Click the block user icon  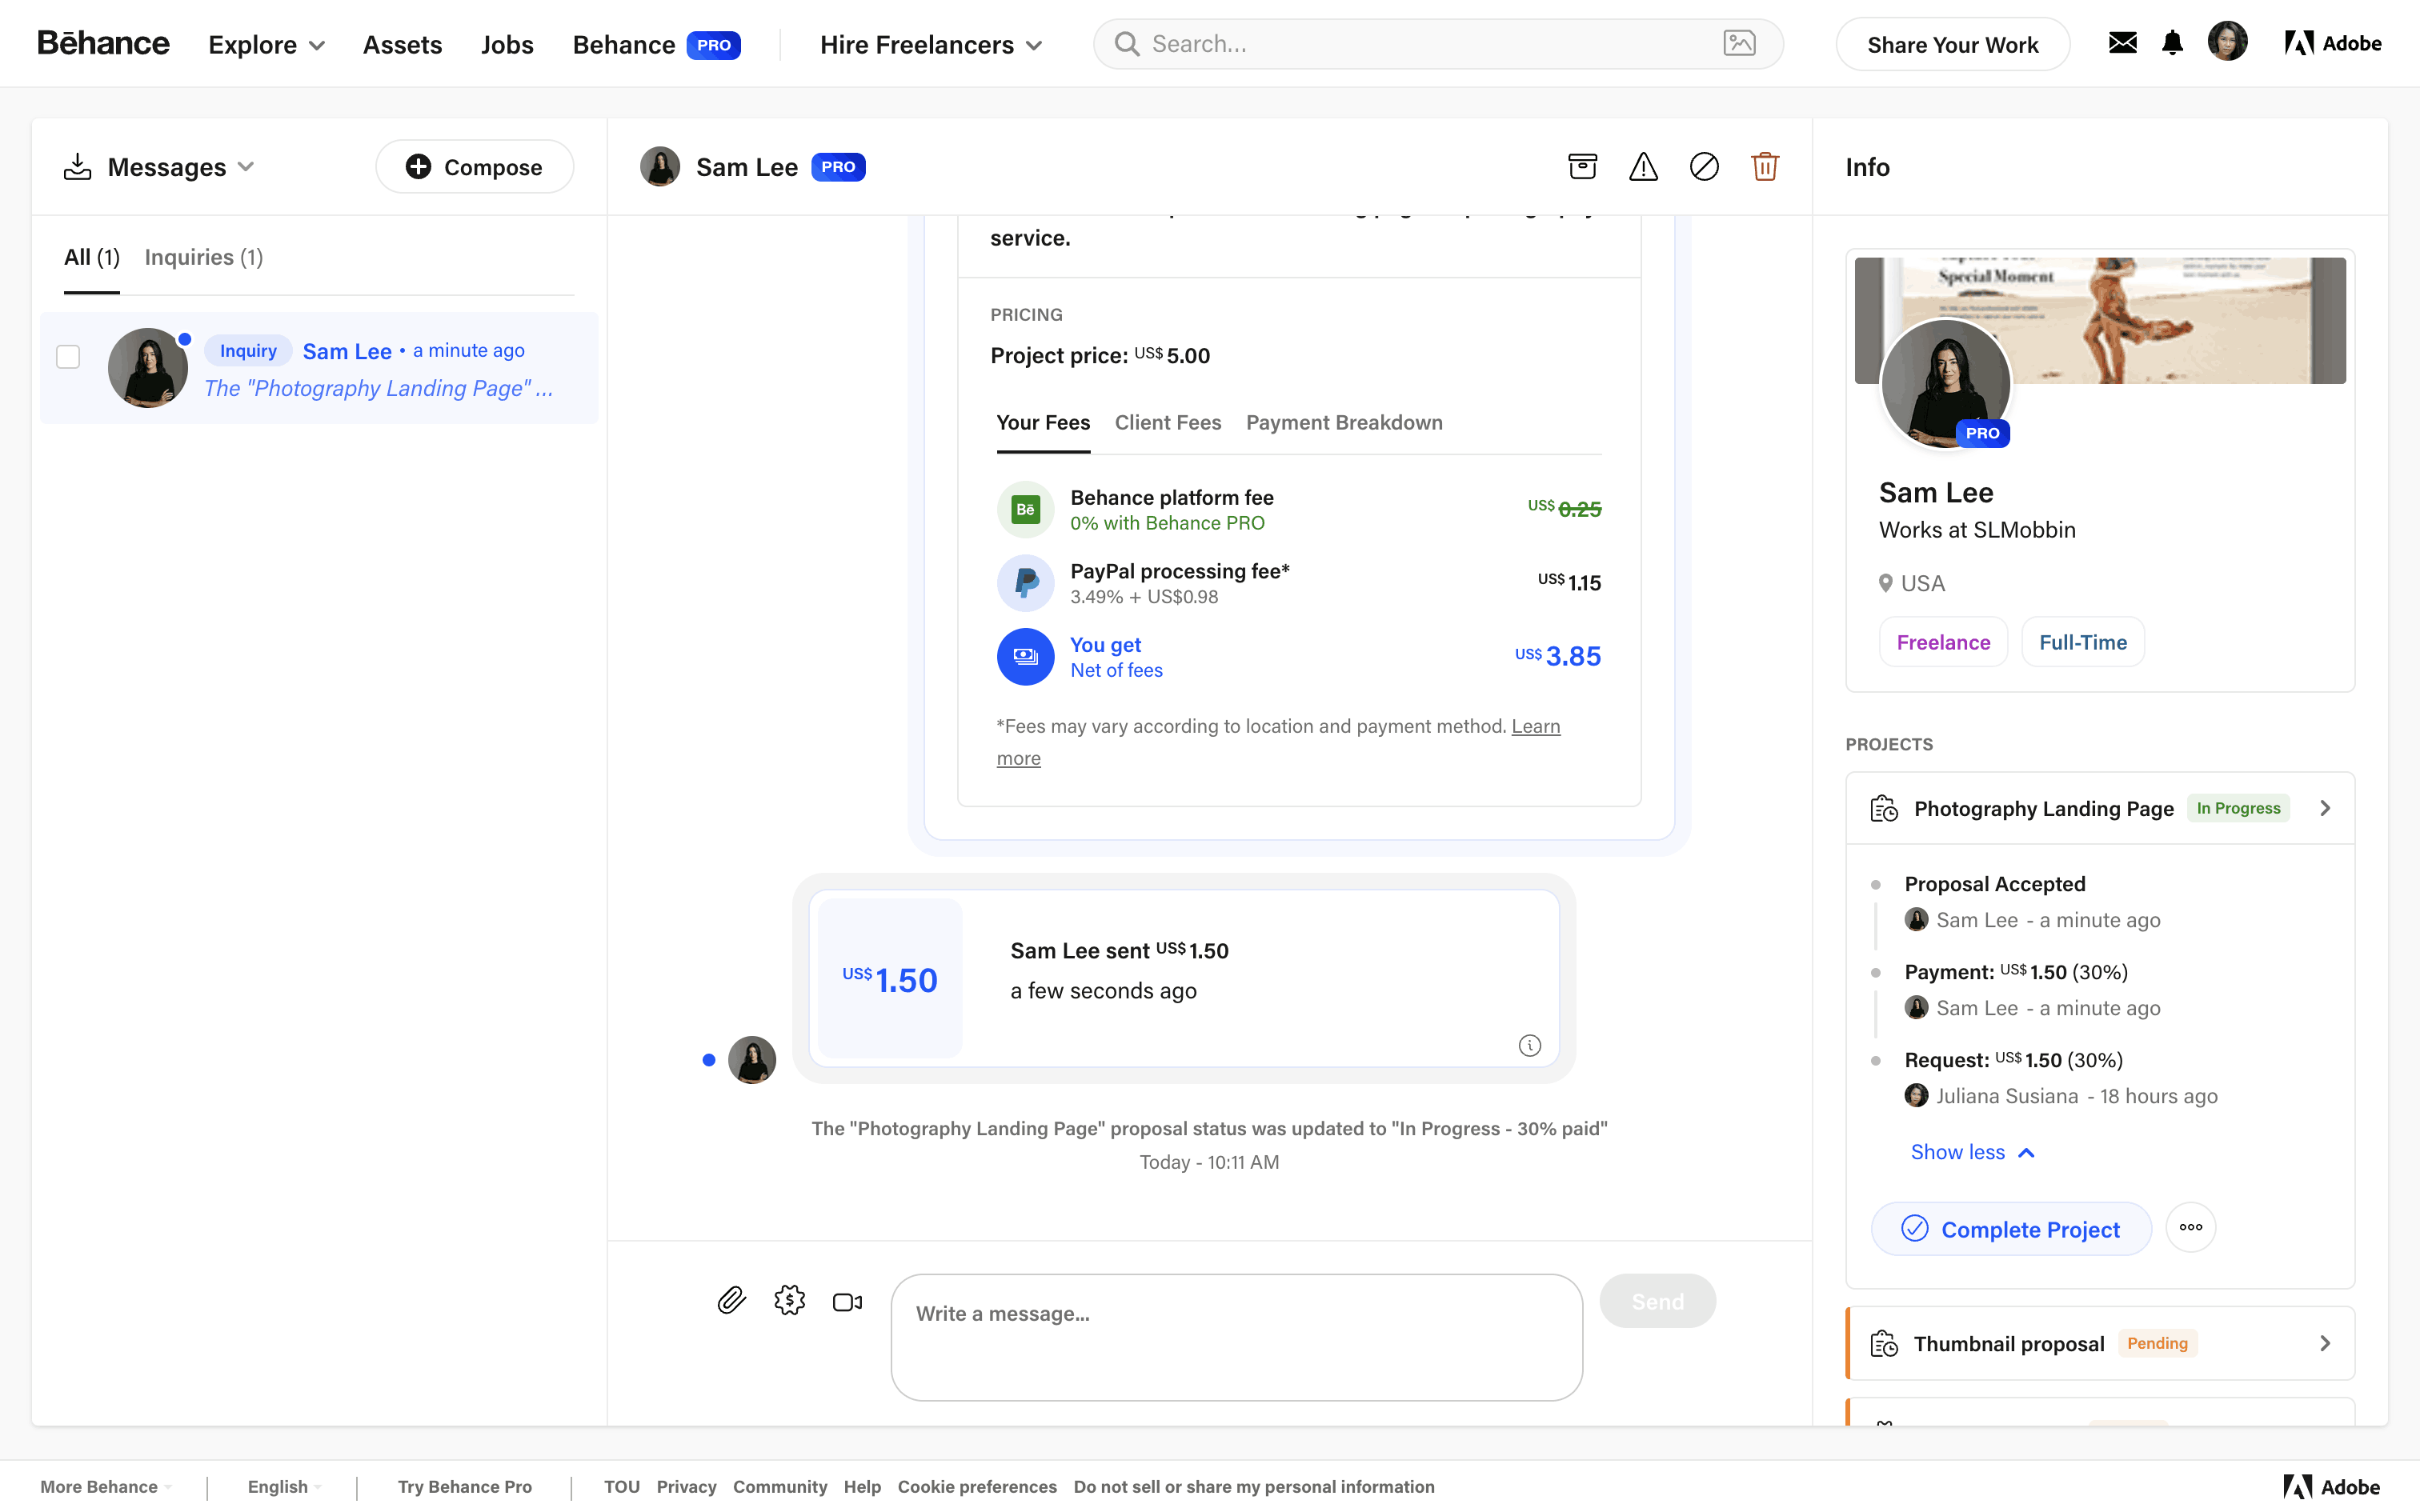pos(1704,166)
